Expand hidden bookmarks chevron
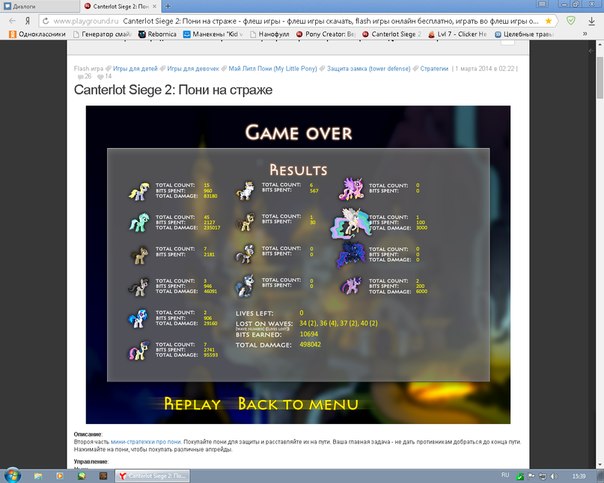Screen dimensions: 604x483 [x=585, y=34]
